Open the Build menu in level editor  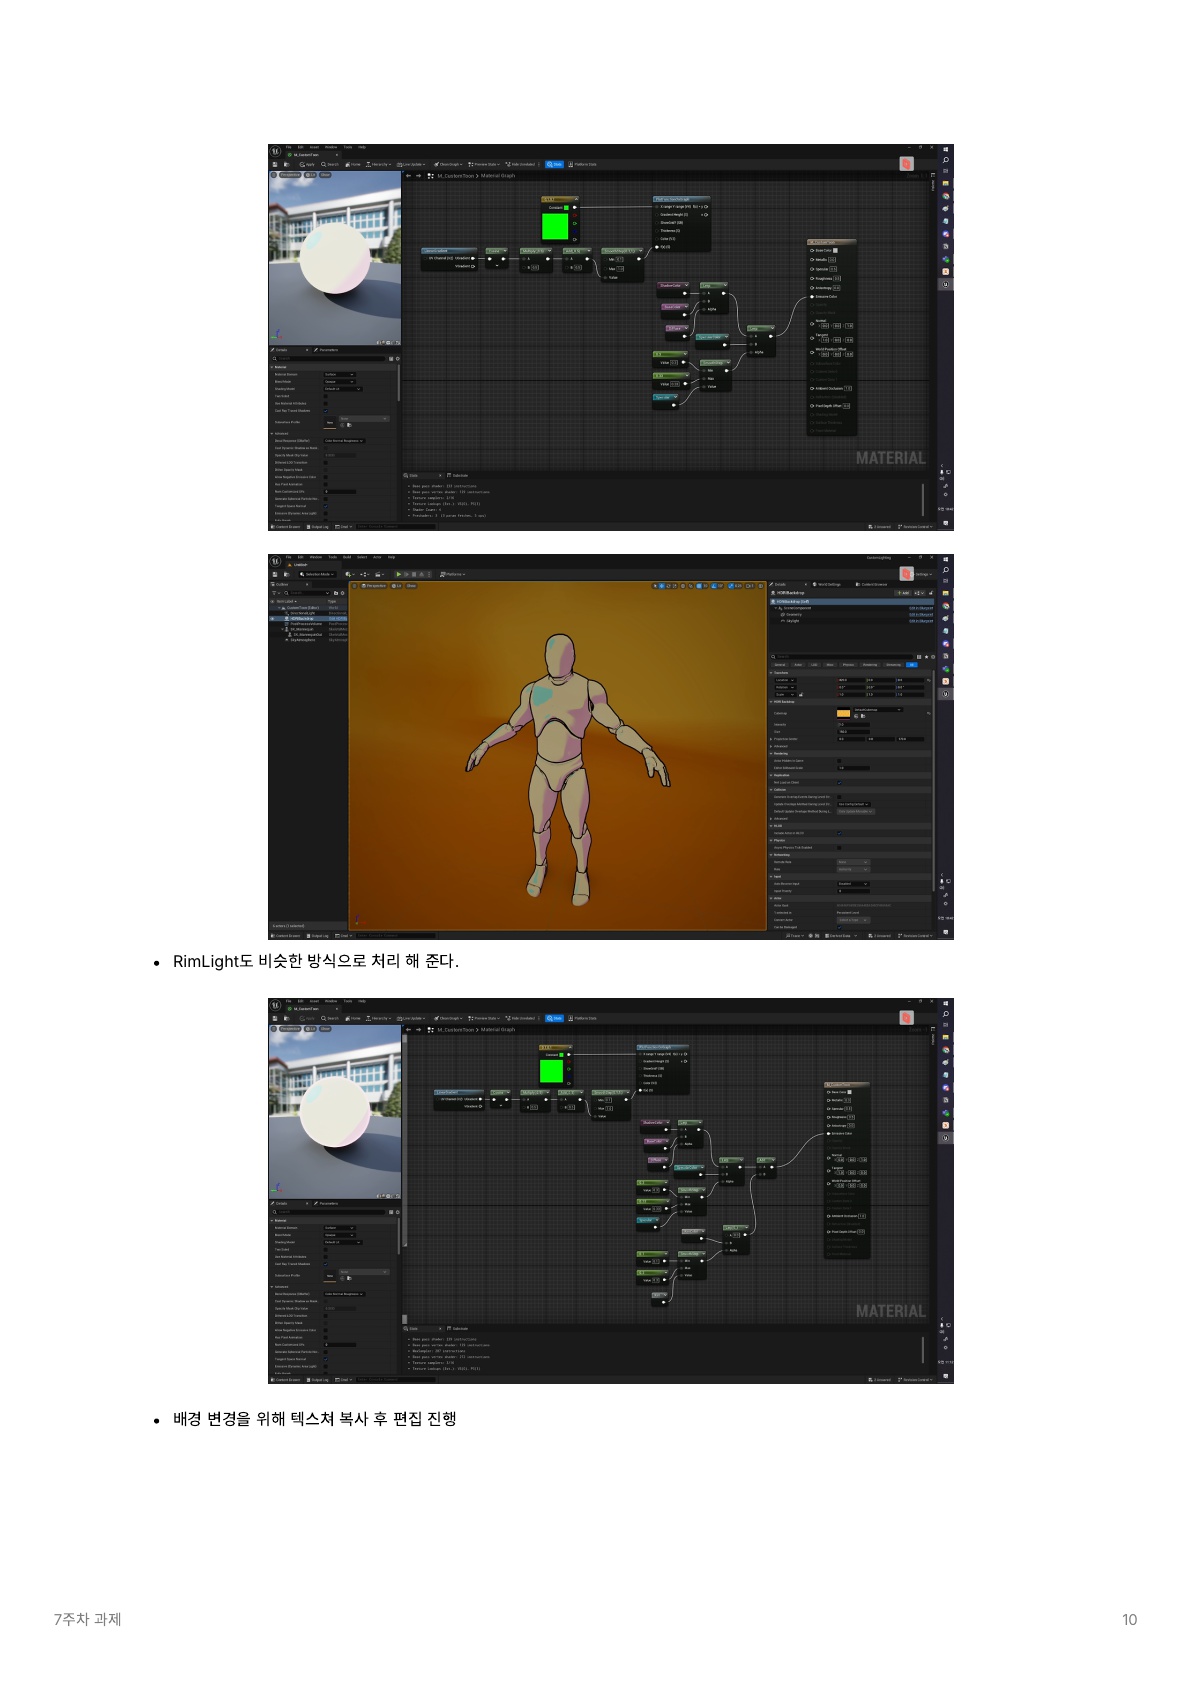coord(347,557)
